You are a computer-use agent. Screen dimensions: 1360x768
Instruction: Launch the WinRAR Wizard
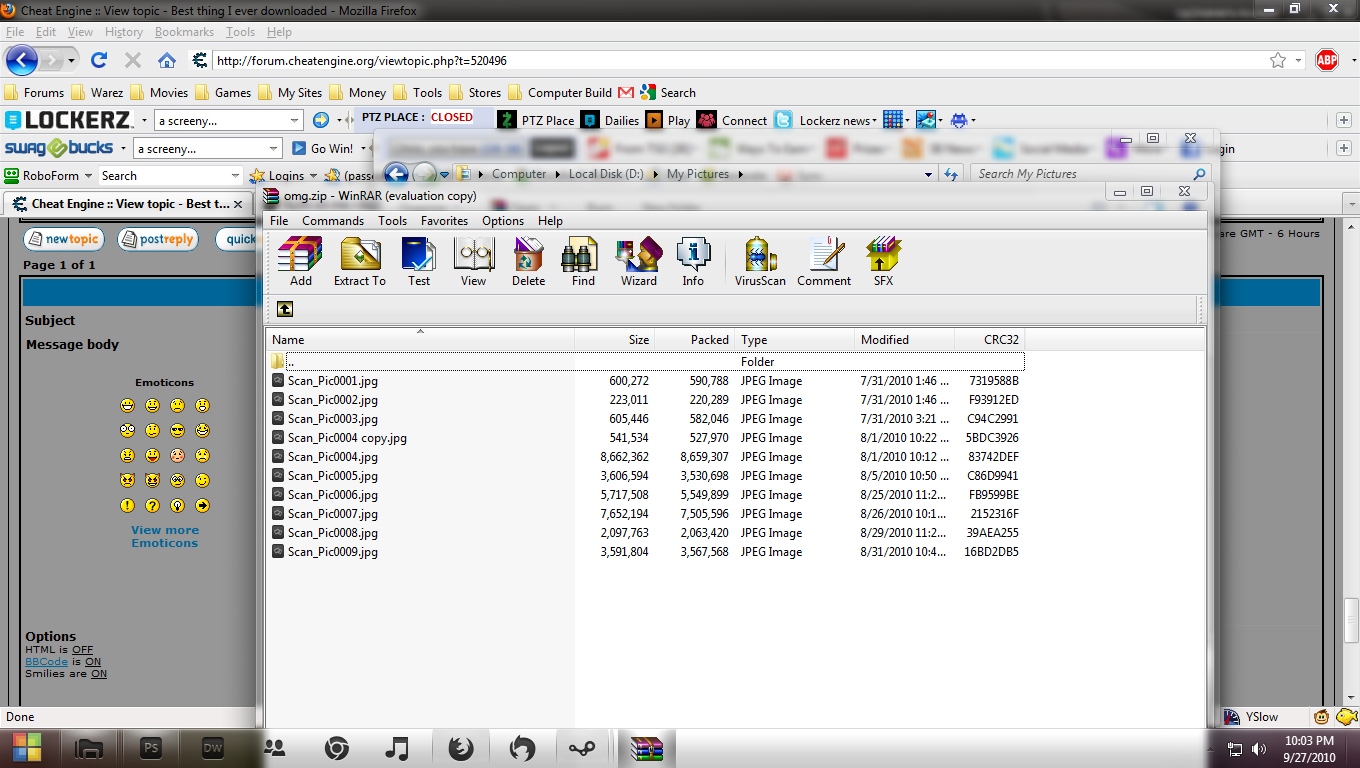tap(639, 262)
